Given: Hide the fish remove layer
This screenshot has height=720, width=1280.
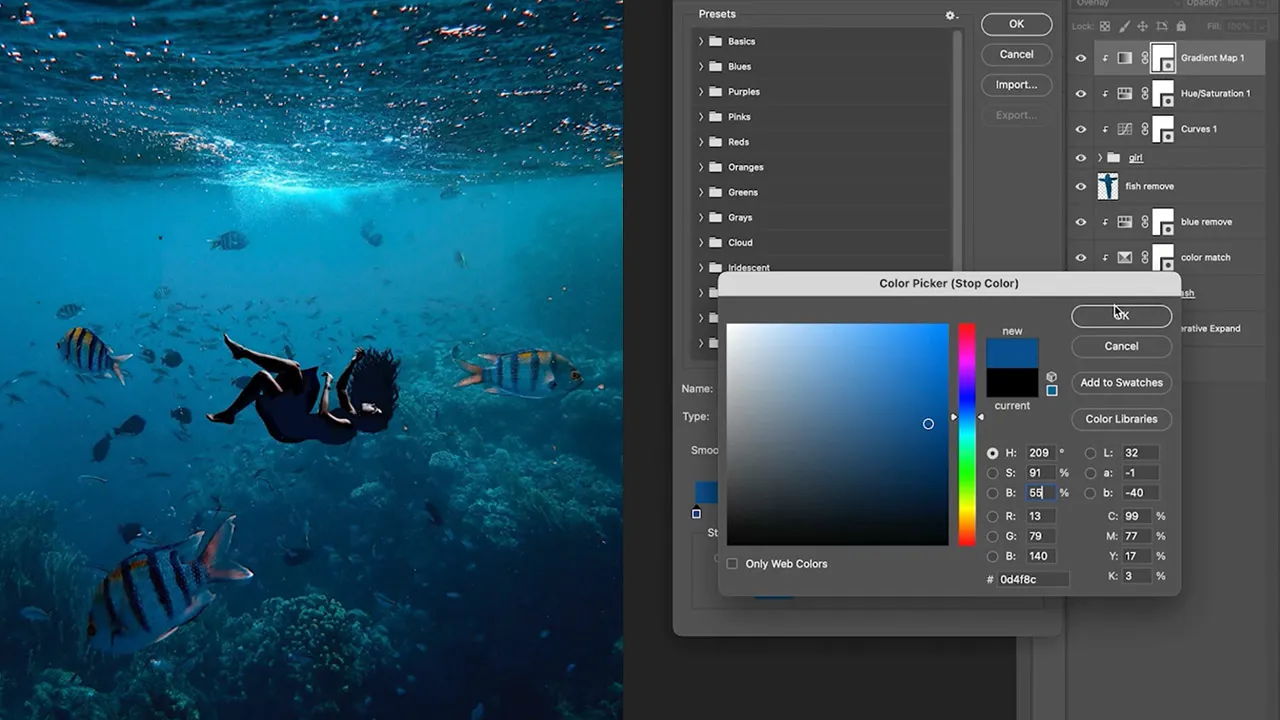Looking at the screenshot, I should tap(1080, 187).
